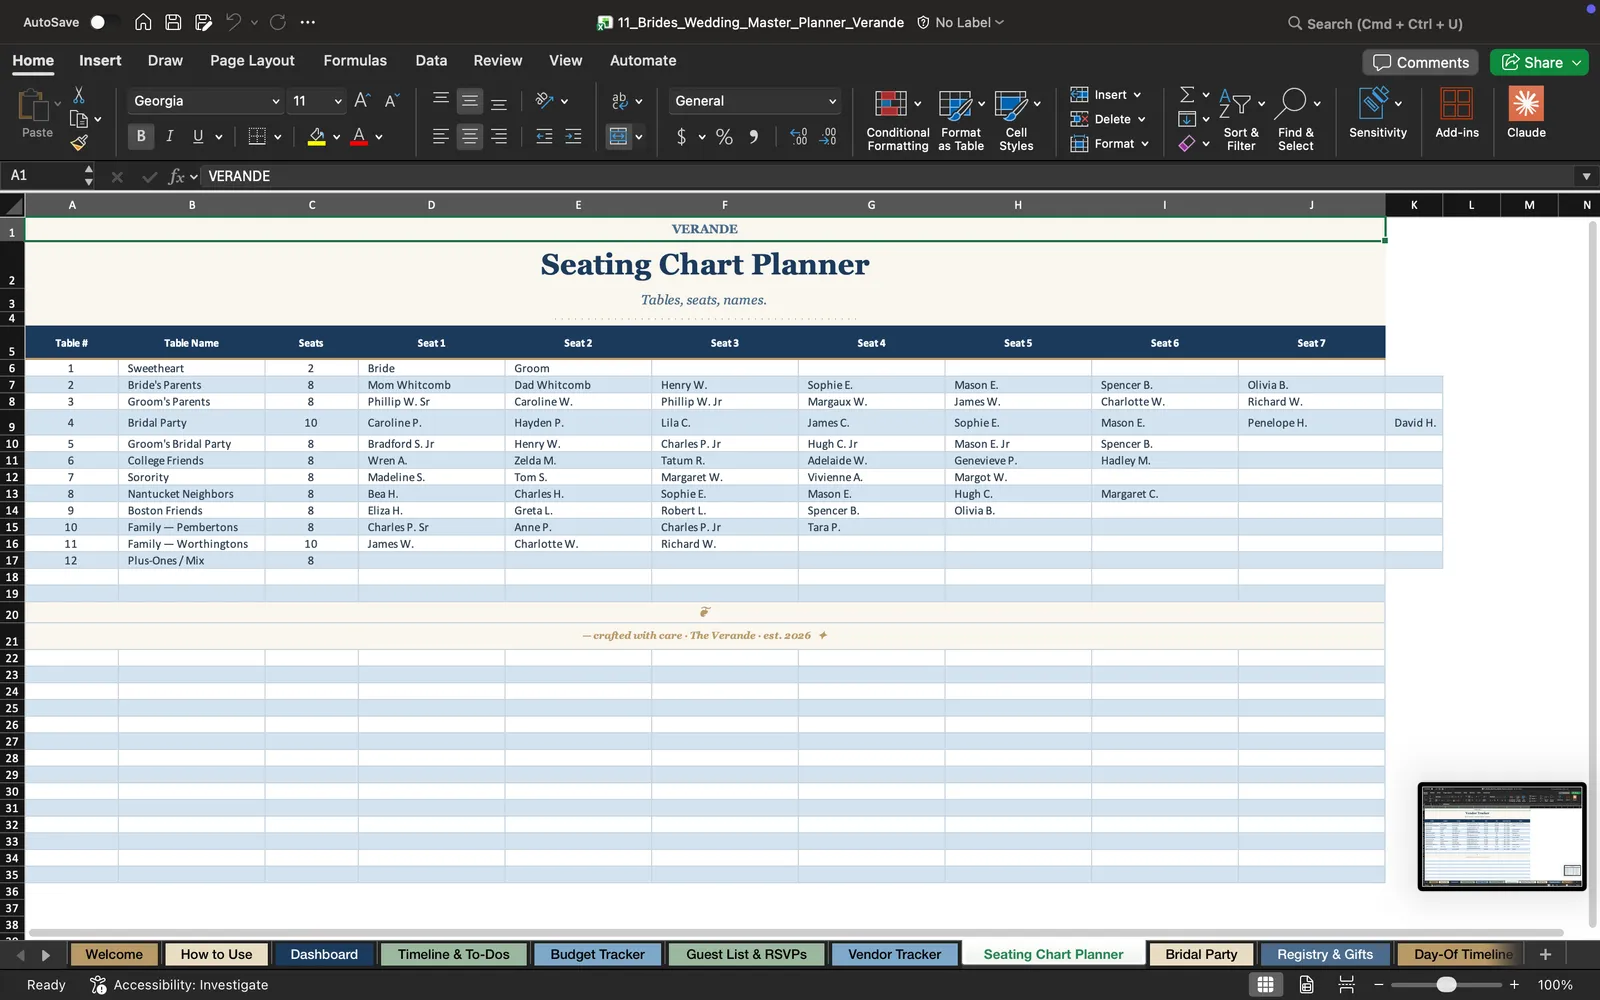Toggle the AutoSave switch
Image resolution: width=1600 pixels, height=1000 pixels.
coord(102,22)
